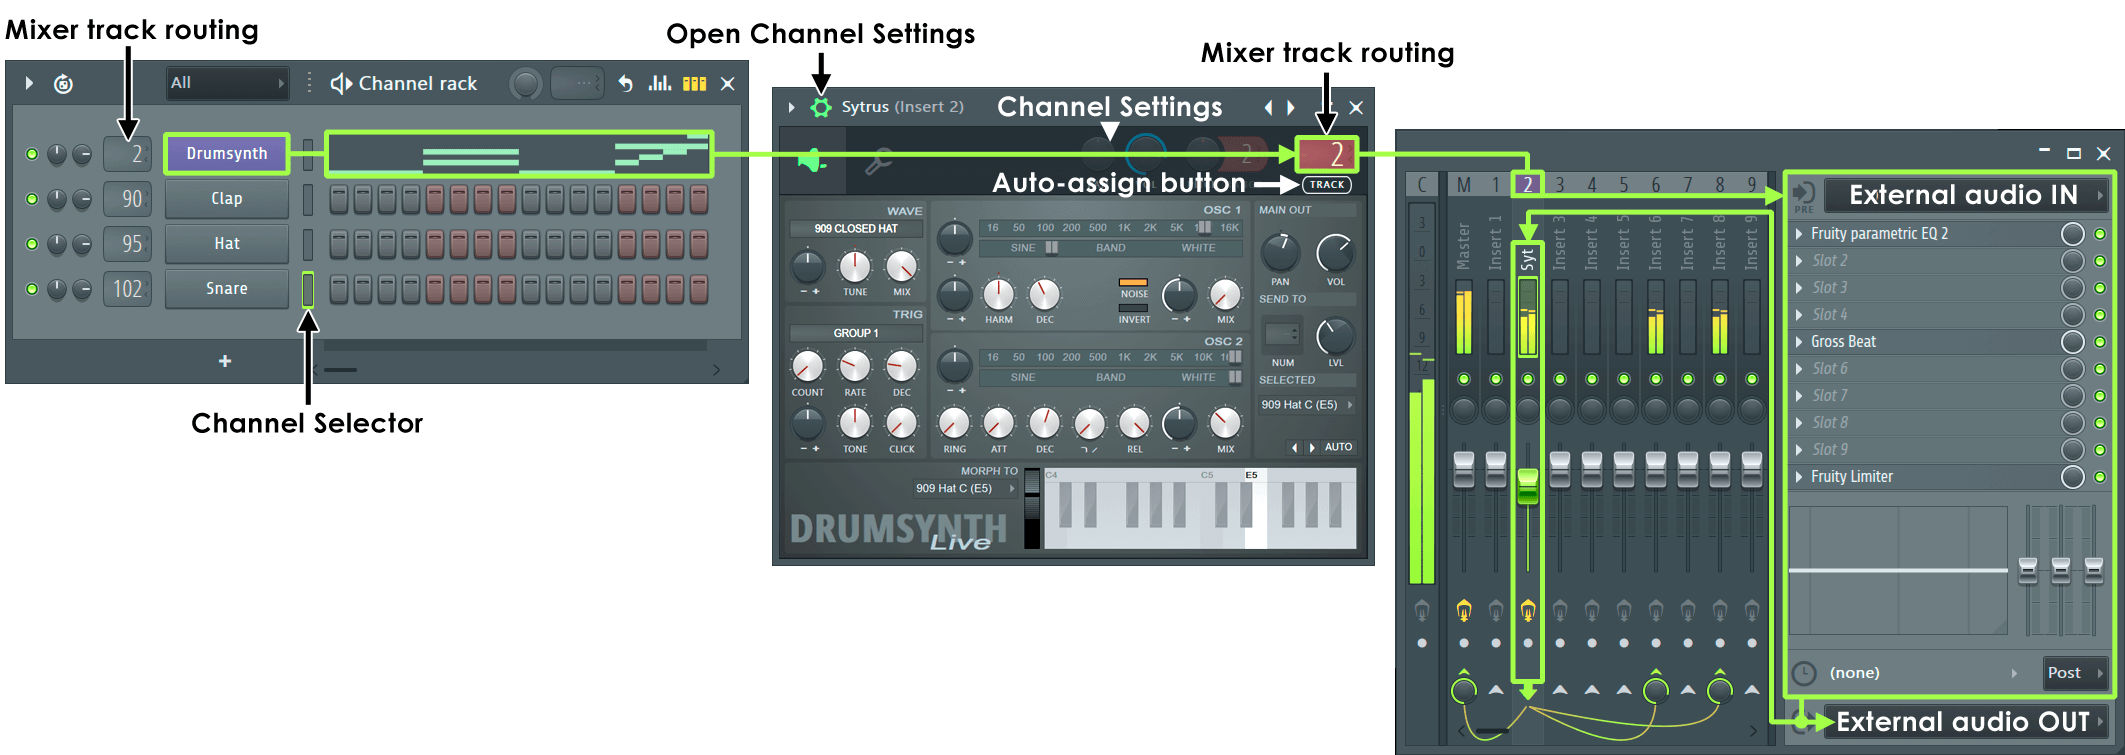2125x755 pixels.
Task: Adjust the SEND TO NUM selector
Action: (x=1283, y=333)
